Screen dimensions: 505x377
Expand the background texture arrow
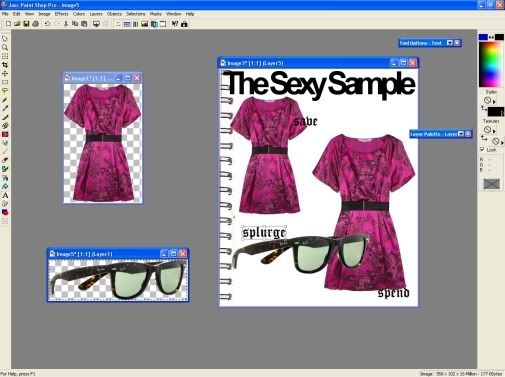(502, 142)
